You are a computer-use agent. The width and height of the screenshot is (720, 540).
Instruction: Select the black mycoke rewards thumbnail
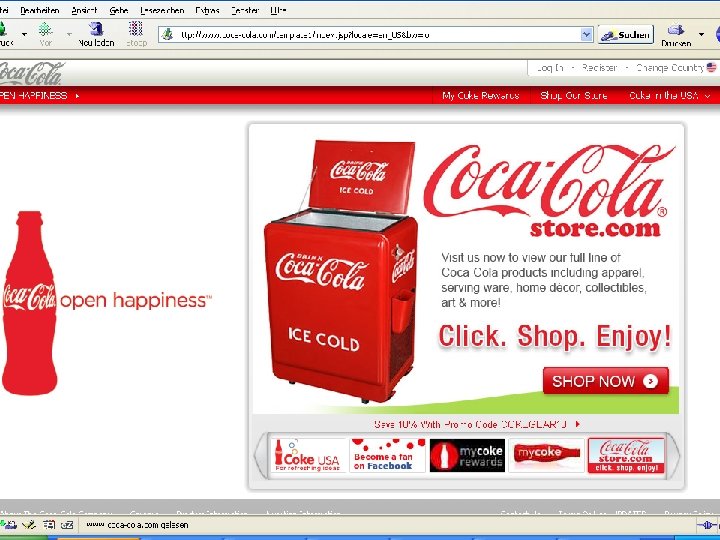tap(467, 455)
